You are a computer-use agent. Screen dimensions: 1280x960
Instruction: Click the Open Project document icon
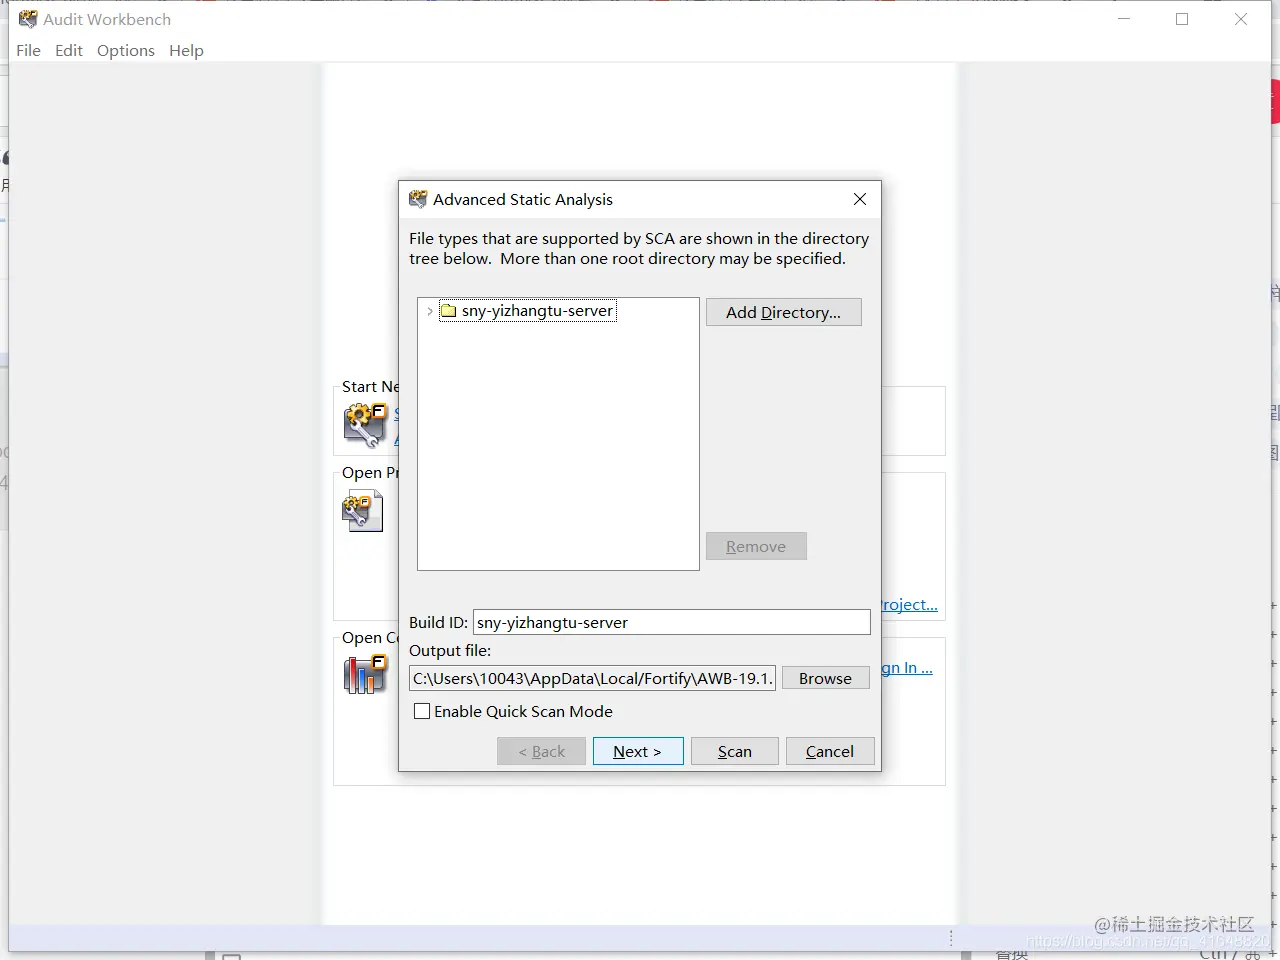click(363, 512)
